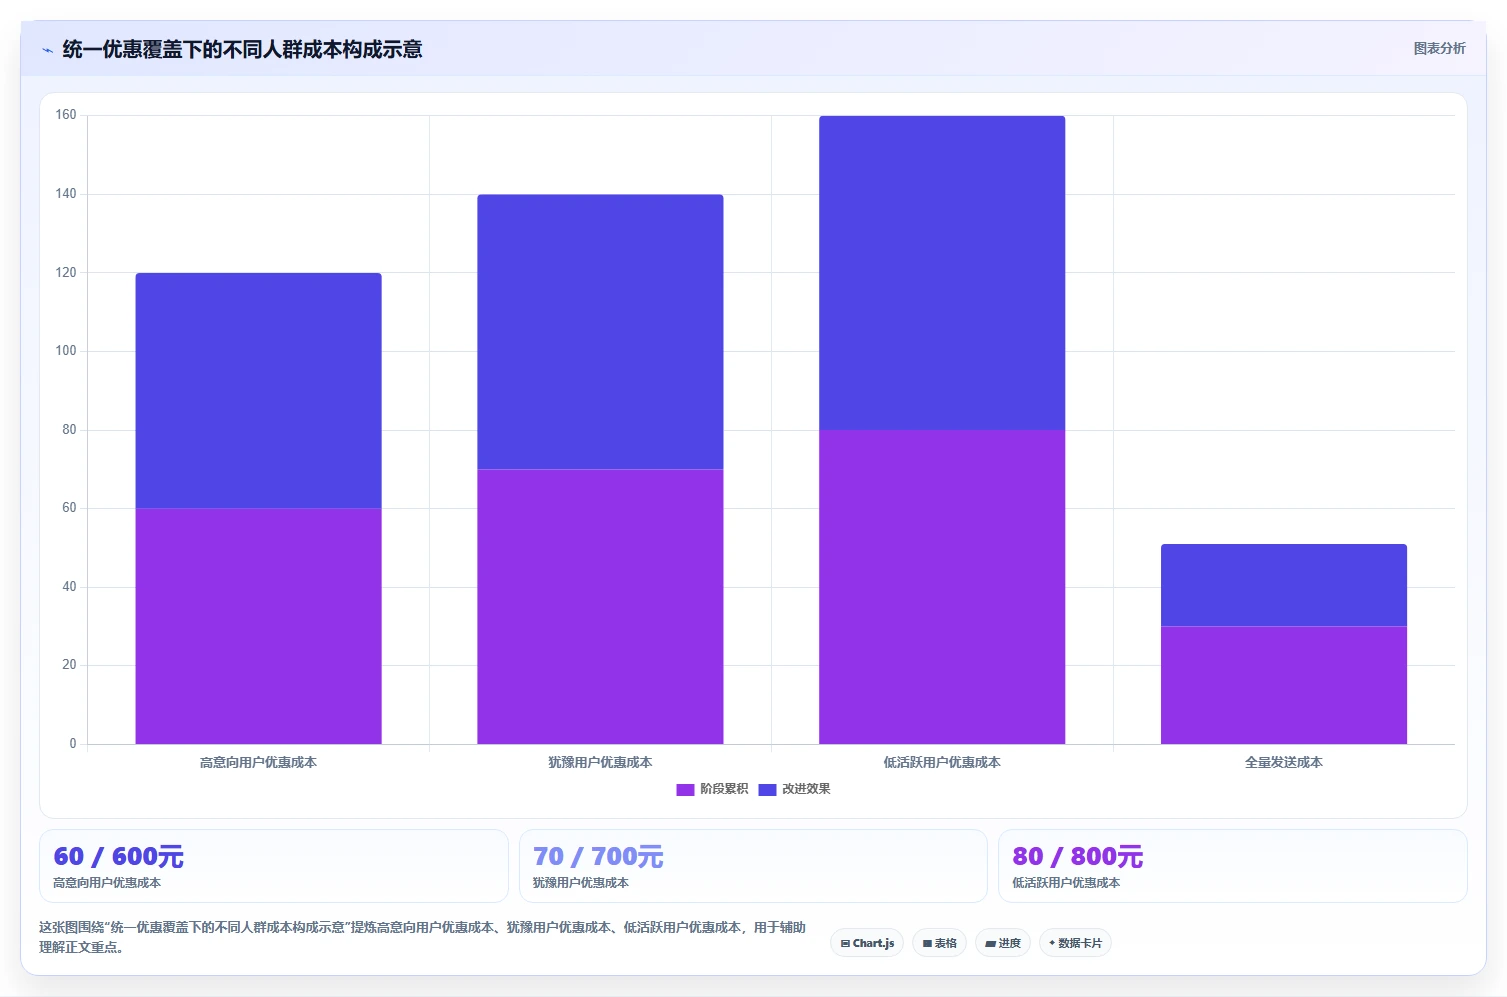
Task: Click the blue 改进效果 segment of the 高意向用户优惠成本 bar
Action: point(258,391)
